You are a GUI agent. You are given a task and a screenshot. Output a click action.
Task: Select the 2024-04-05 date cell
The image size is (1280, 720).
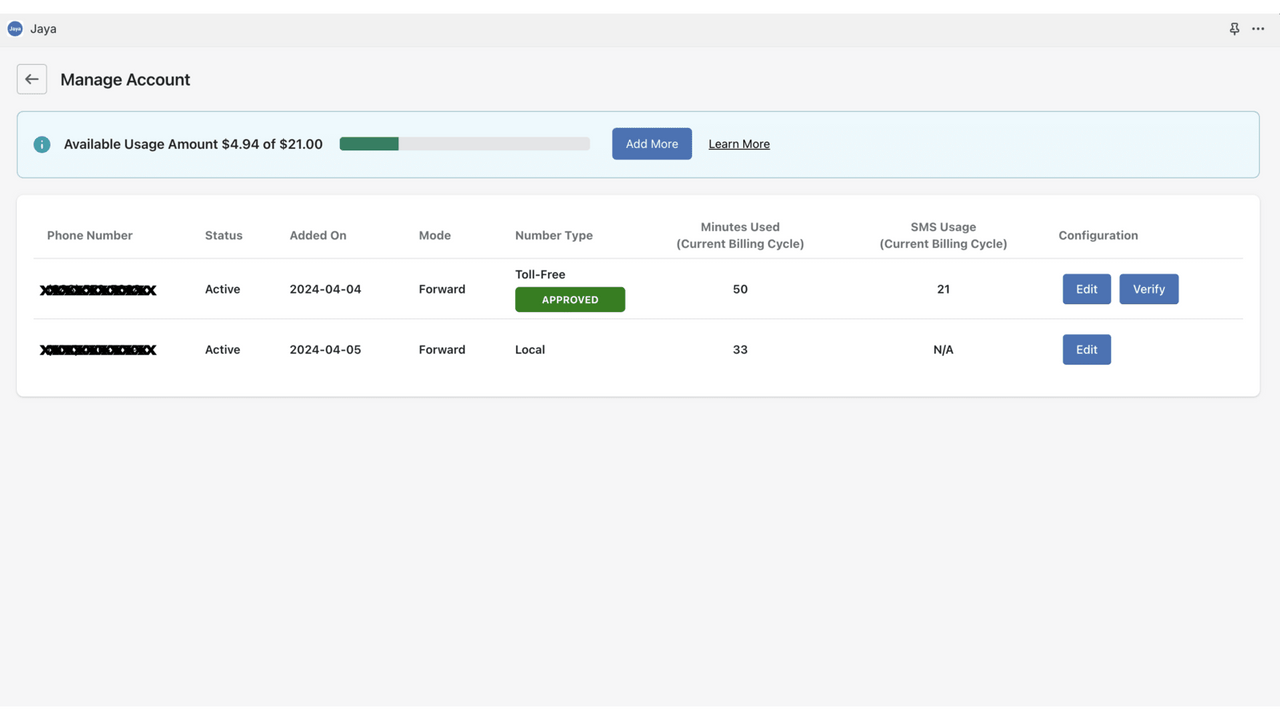tap(326, 349)
